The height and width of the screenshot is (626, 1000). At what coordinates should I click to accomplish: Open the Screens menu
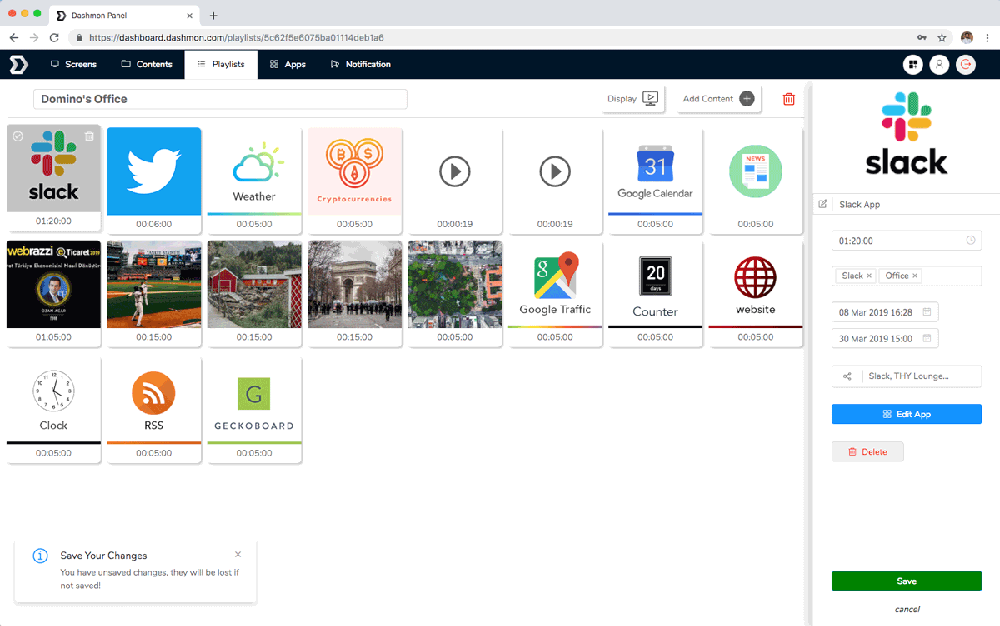(x=74, y=64)
